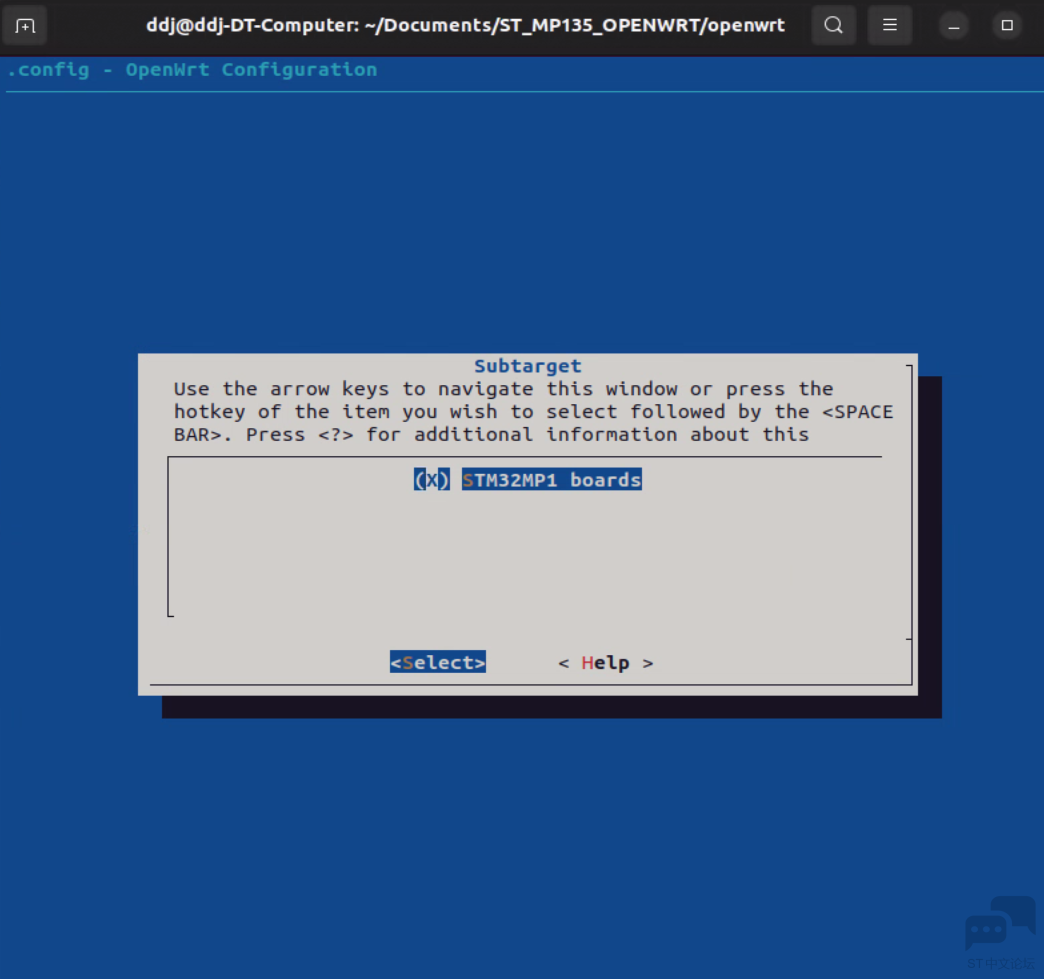Minimize the terminal window
The image size is (1044, 979).
953,26
